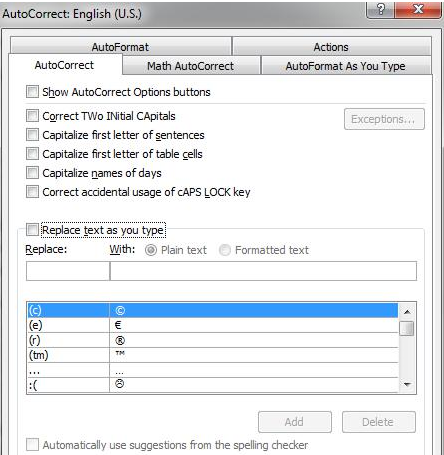Image resolution: width=444 pixels, height=455 pixels.
Task: Enable Capitalize first letter of table cells
Action: (x=32, y=154)
